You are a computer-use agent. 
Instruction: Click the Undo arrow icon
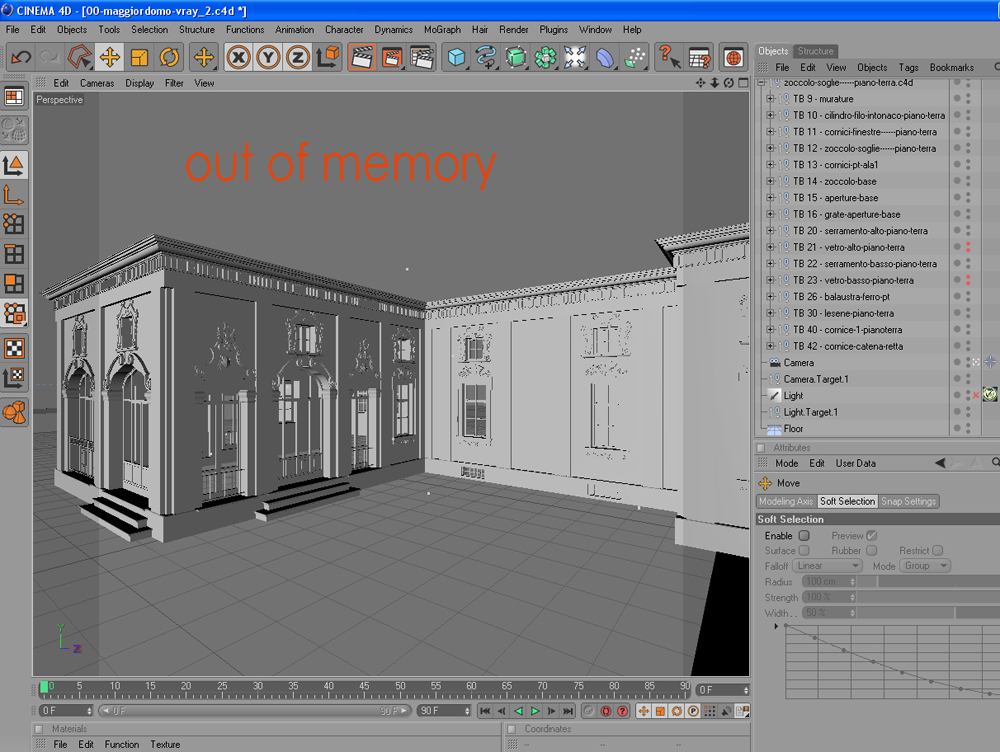[20, 57]
